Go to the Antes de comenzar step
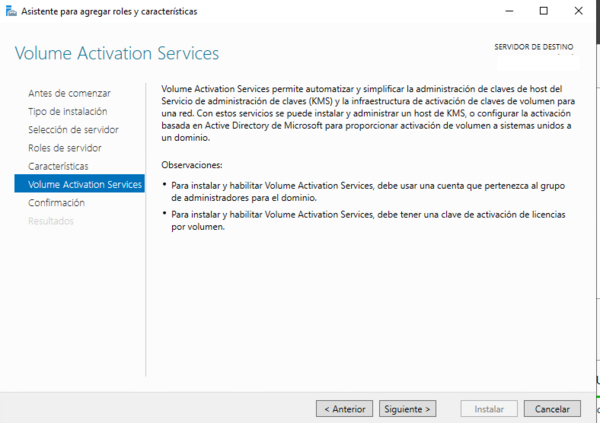The height and width of the screenshot is (423, 600). tap(69, 93)
